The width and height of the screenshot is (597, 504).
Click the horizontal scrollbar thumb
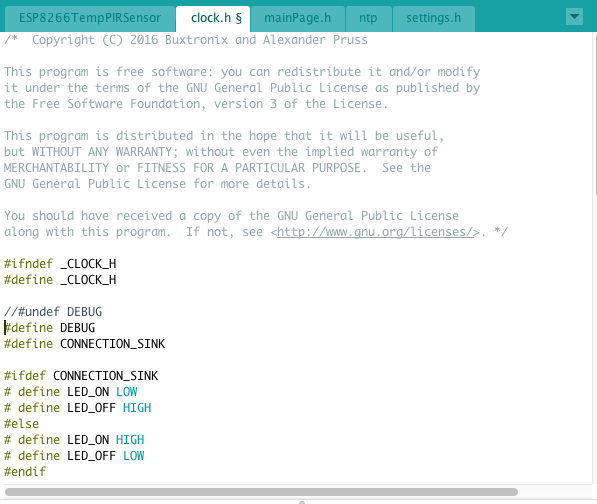coord(261,492)
